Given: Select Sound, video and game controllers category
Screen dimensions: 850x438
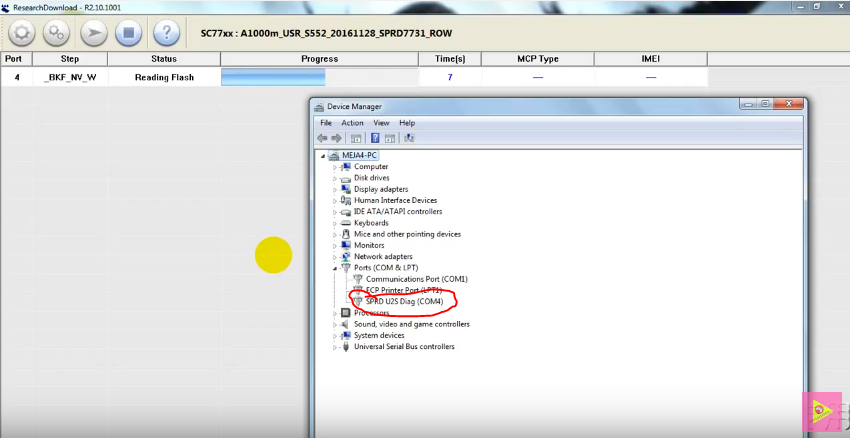Looking at the screenshot, I should tap(411, 324).
